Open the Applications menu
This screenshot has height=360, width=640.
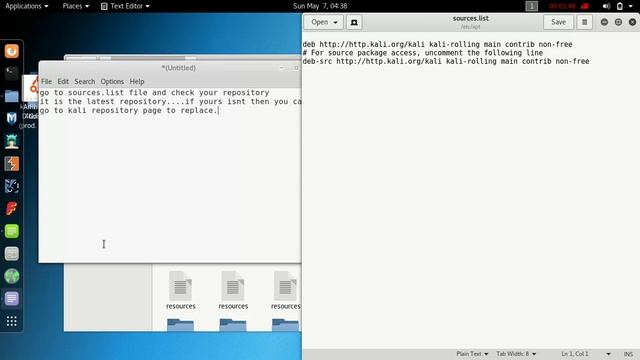tap(27, 6)
